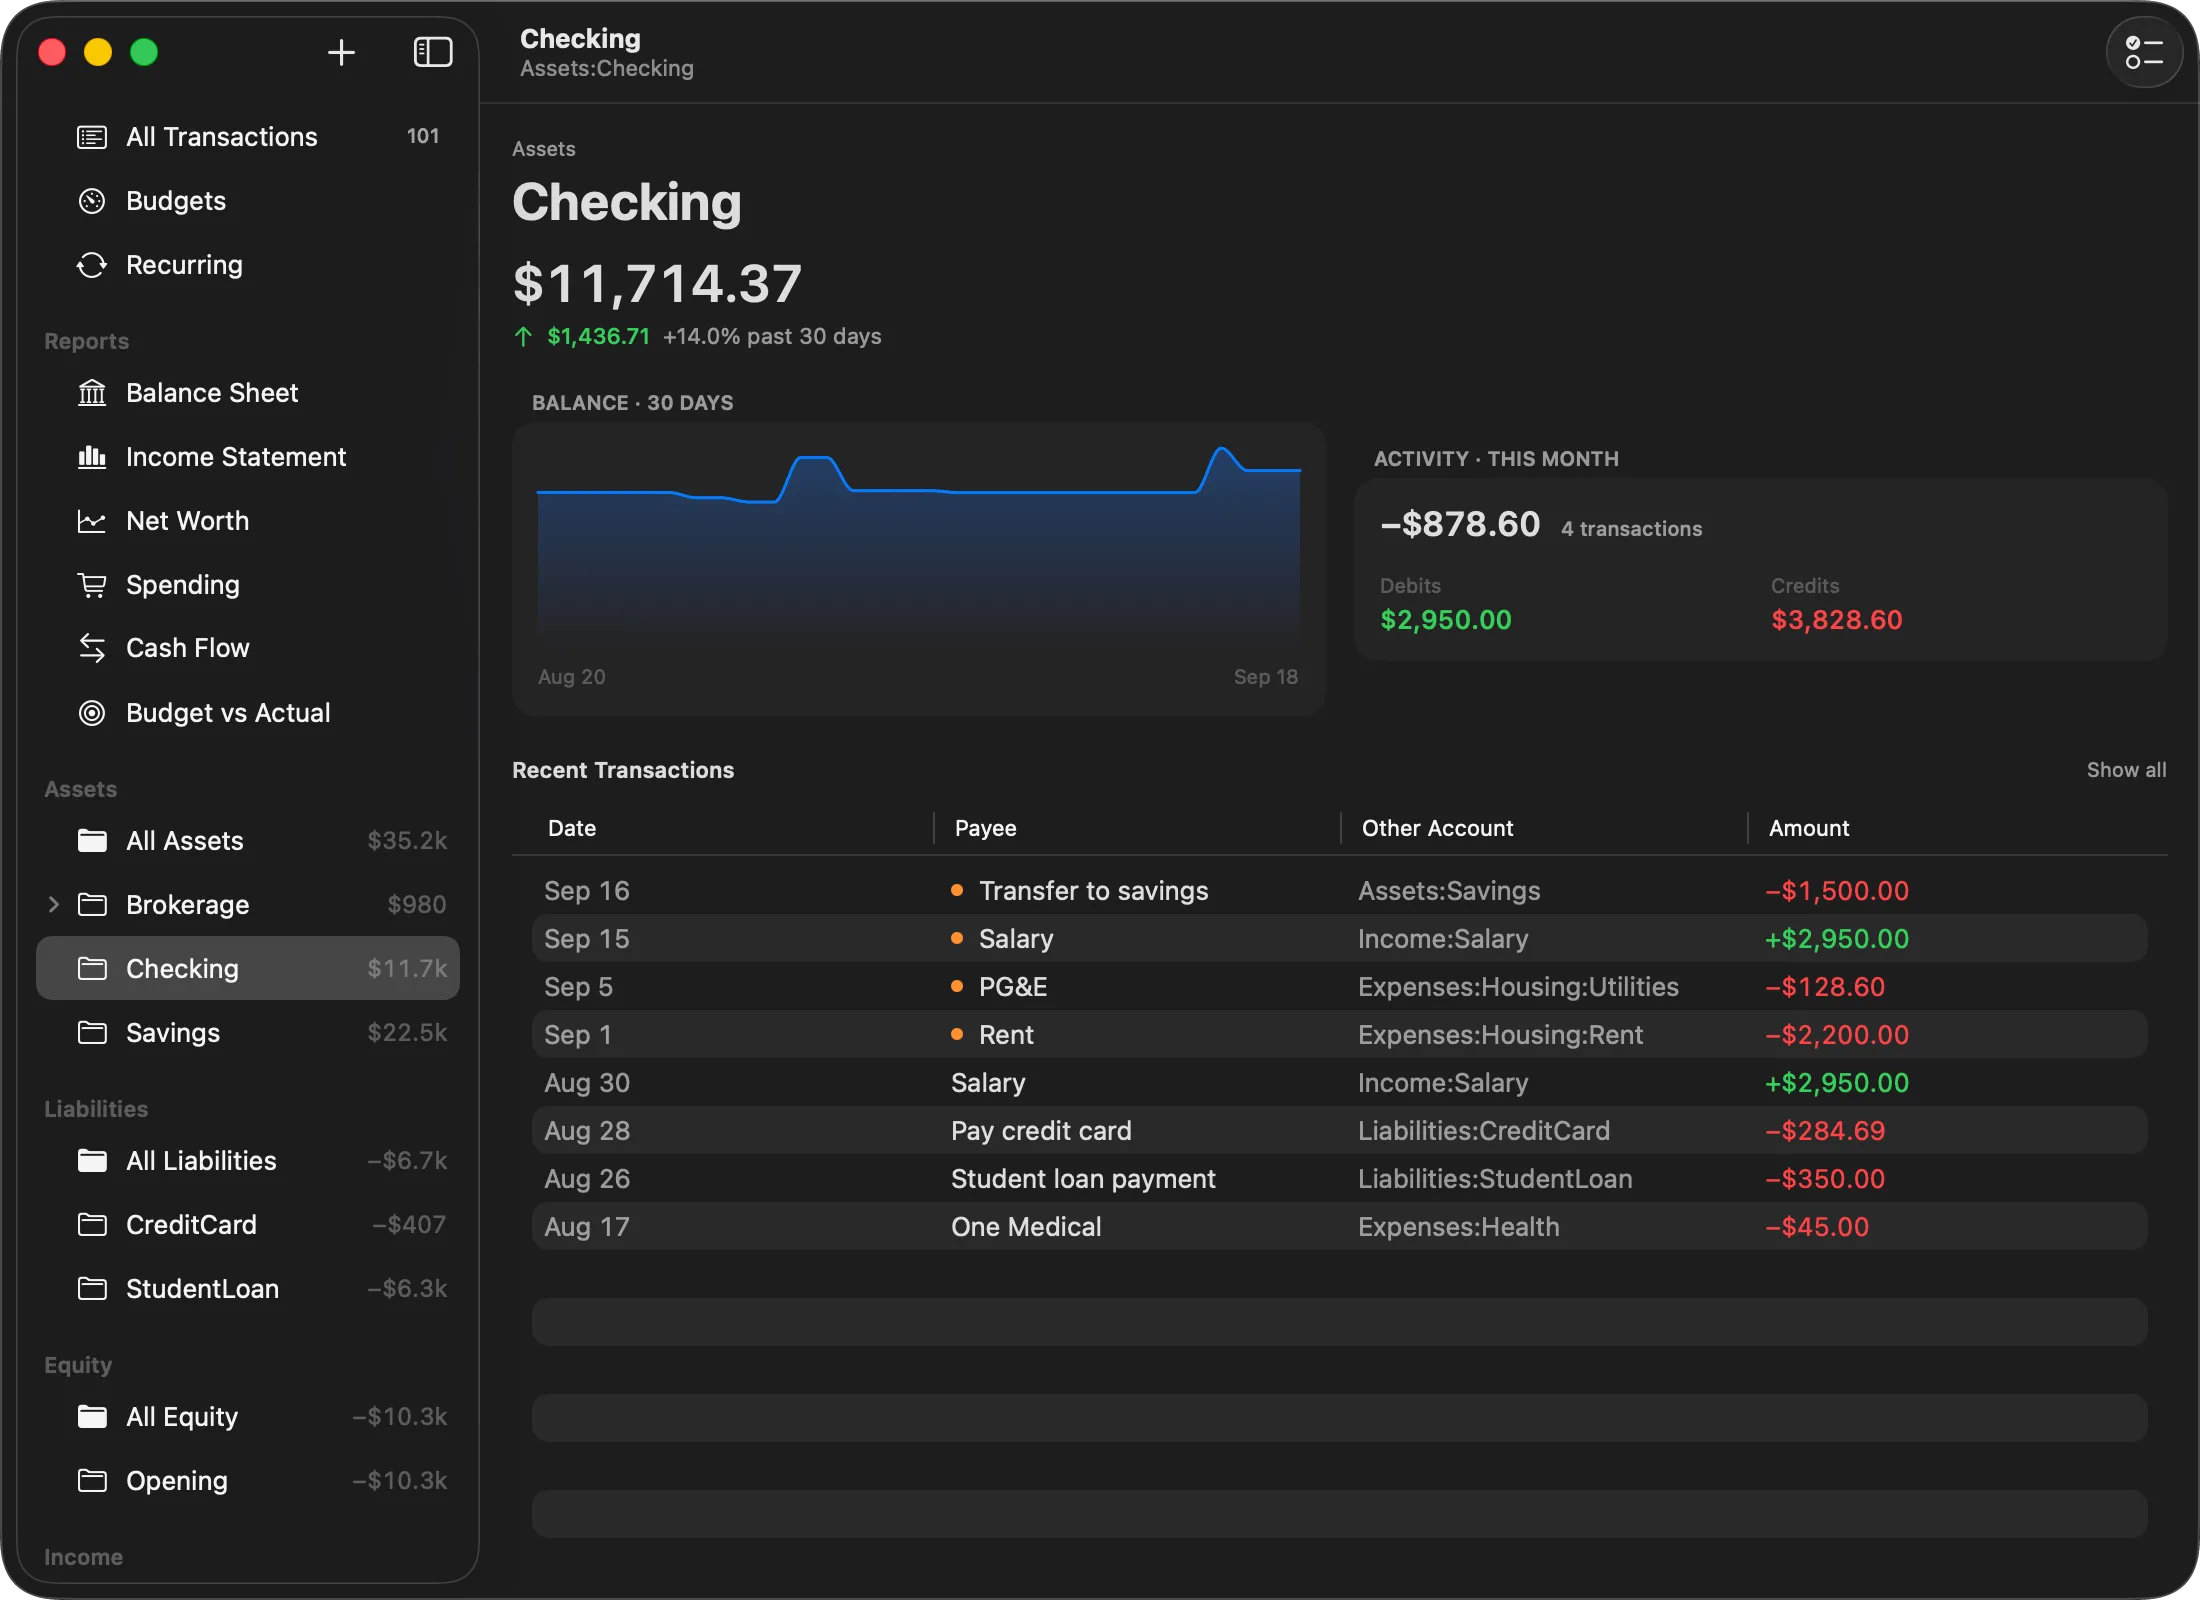Select the Savings account row

pyautogui.click(x=248, y=1032)
